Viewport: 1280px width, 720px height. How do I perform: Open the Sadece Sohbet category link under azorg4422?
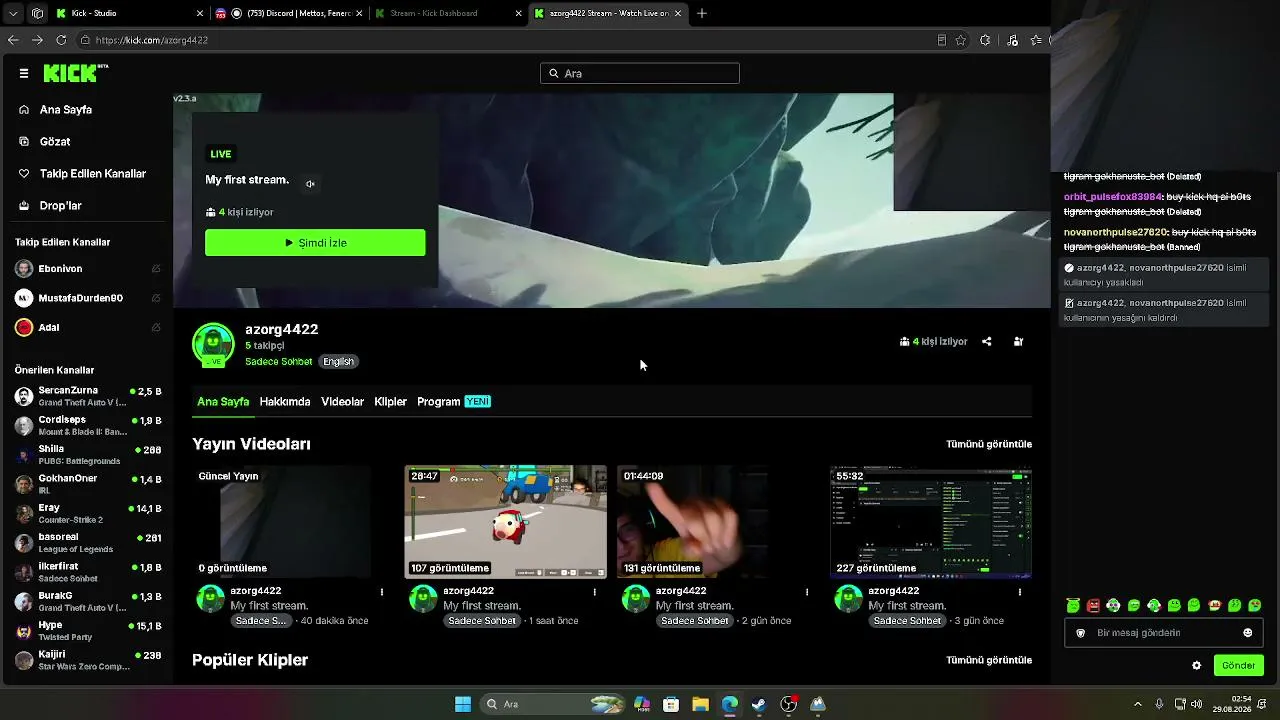pos(278,362)
